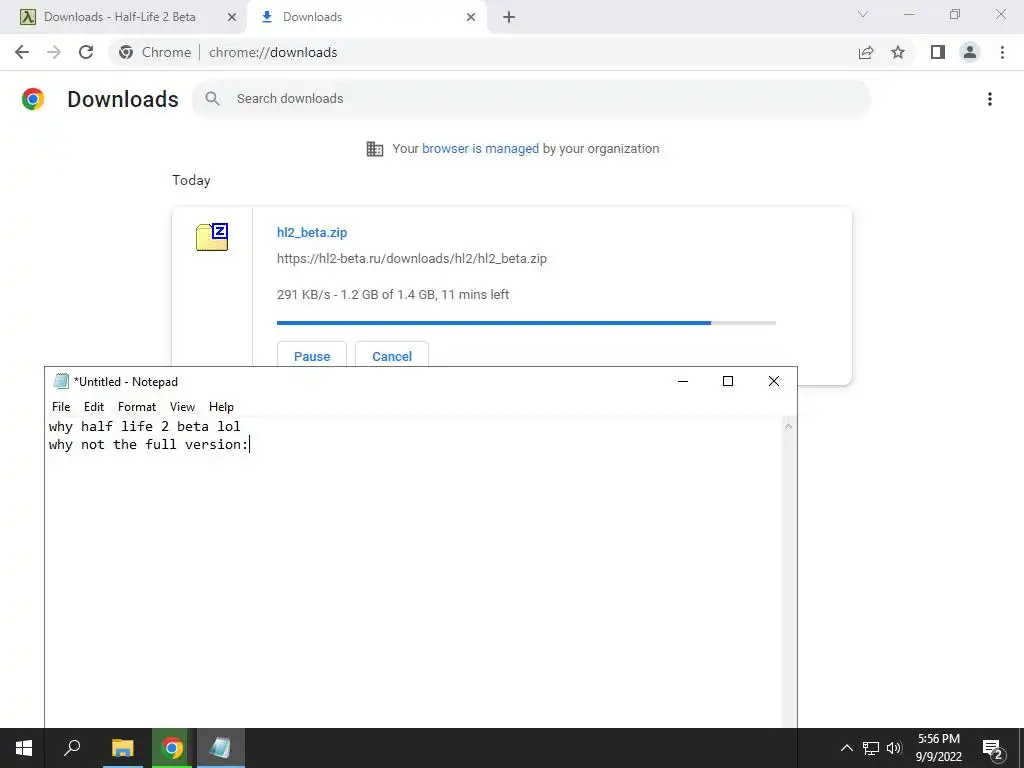Switch to Notepad in the taskbar
Screen dimensions: 1024x768
(220, 748)
